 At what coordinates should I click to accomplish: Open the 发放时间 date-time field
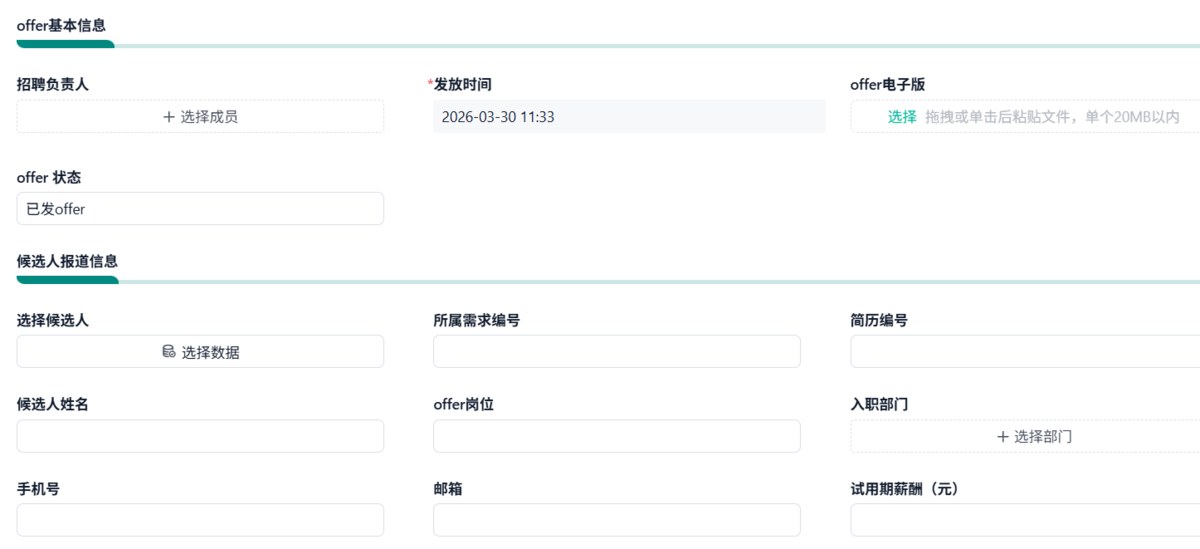[629, 117]
